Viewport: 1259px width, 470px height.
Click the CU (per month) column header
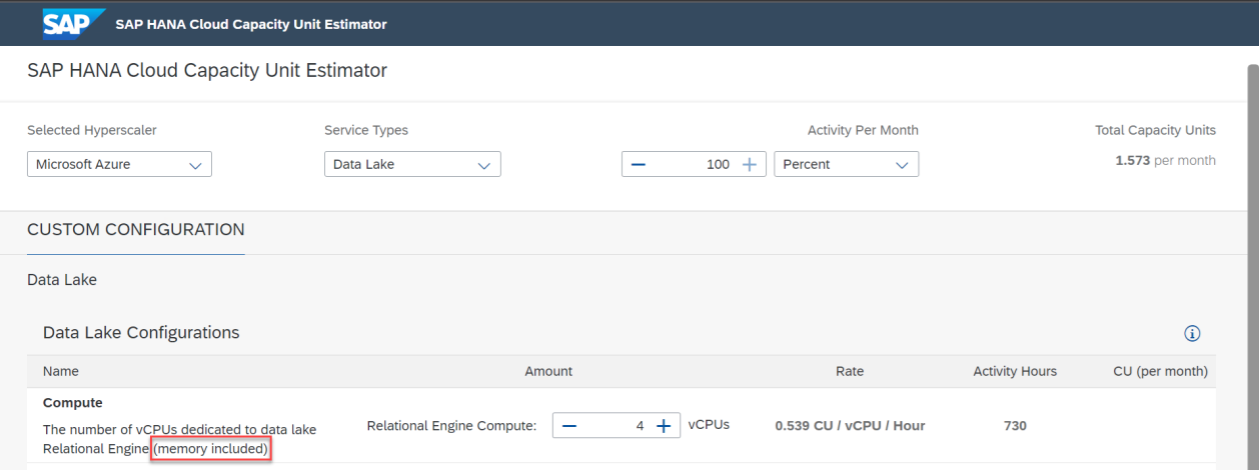tap(1160, 371)
